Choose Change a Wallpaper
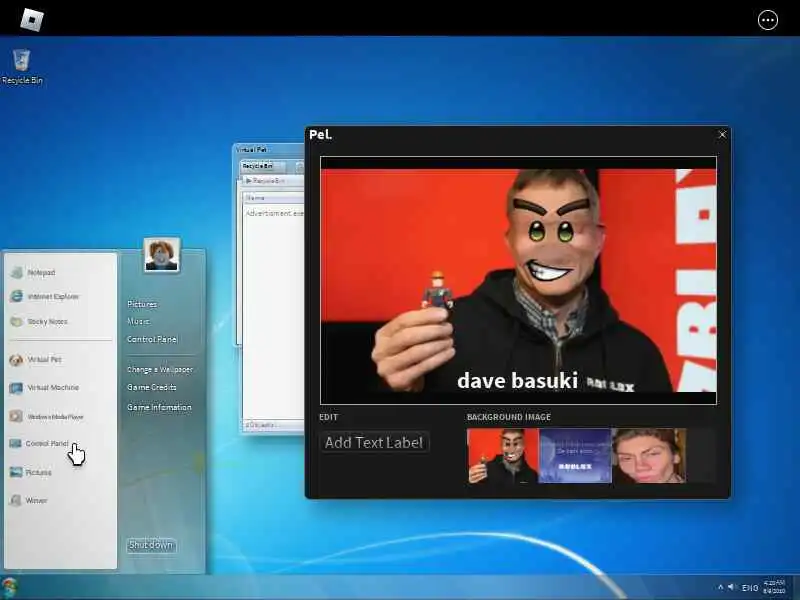800x600 pixels. (x=160, y=369)
